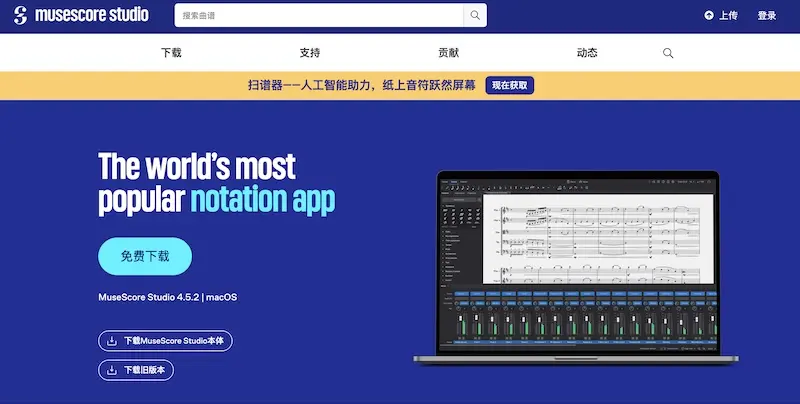Click the version text MuseScore Studio 4.5.2

pyautogui.click(x=148, y=297)
